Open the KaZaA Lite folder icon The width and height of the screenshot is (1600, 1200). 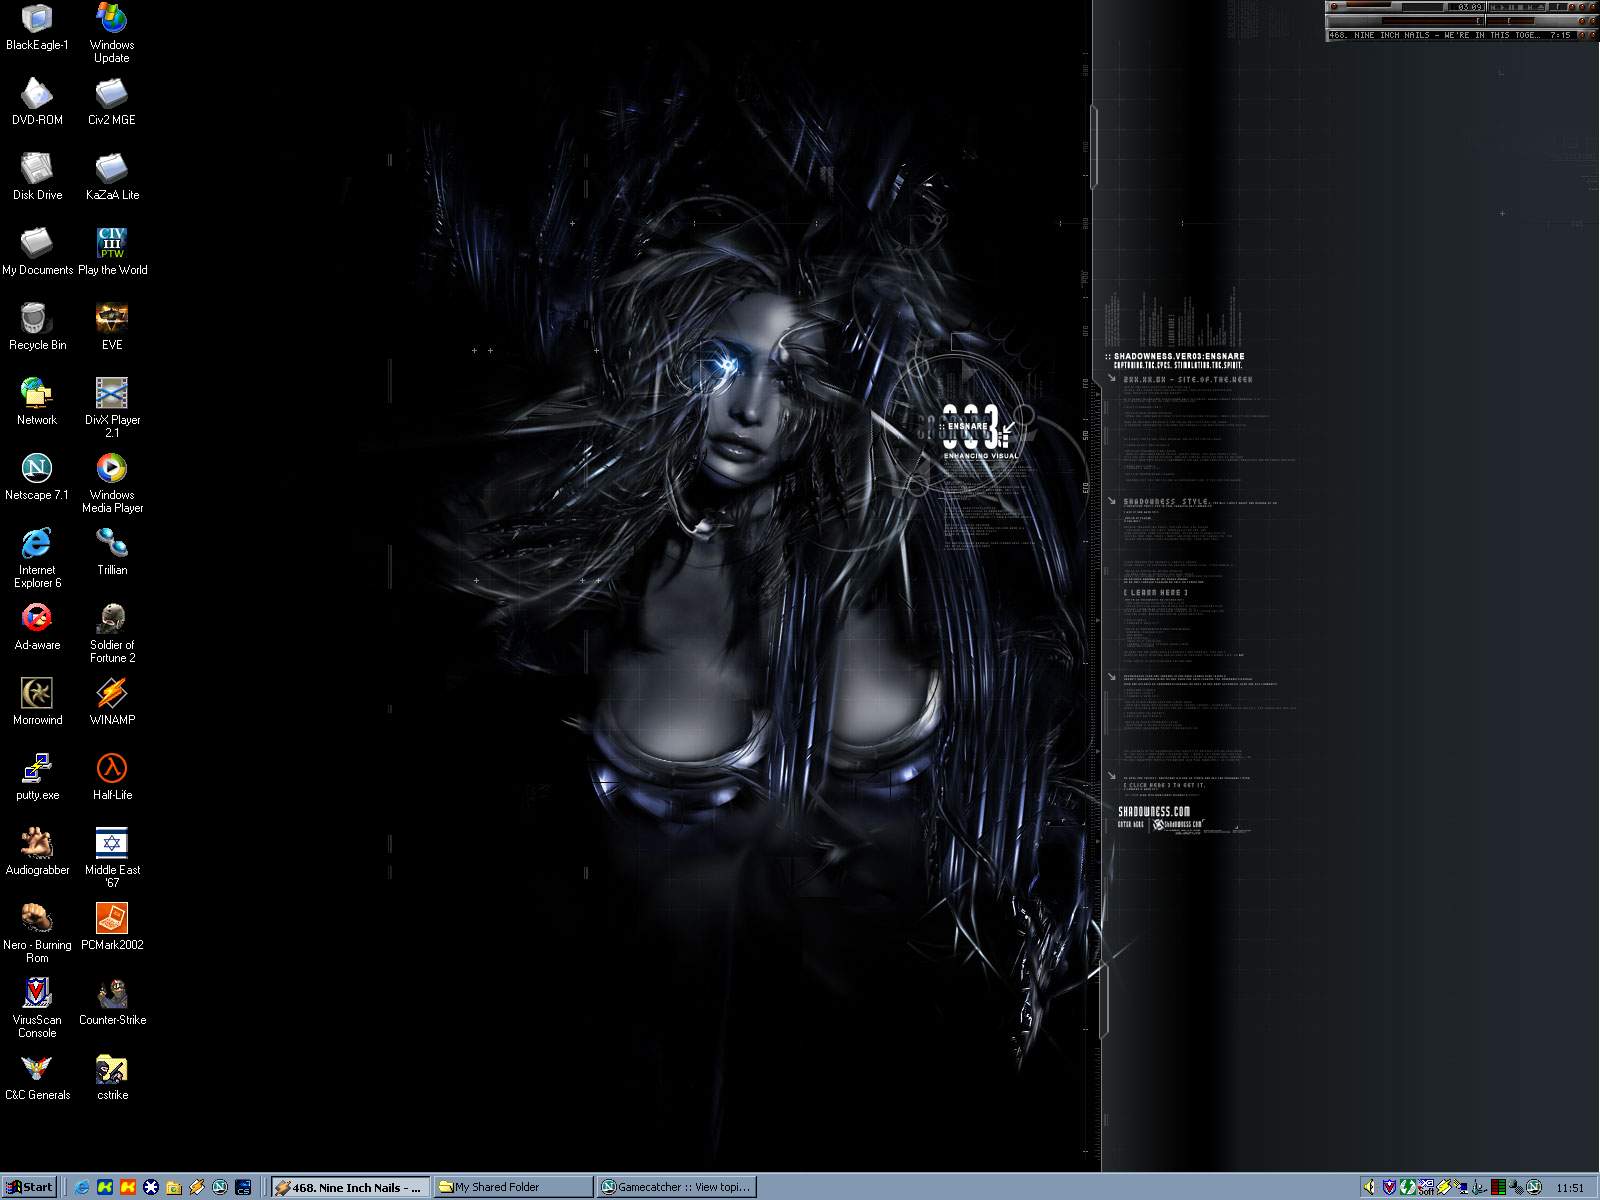112,177
